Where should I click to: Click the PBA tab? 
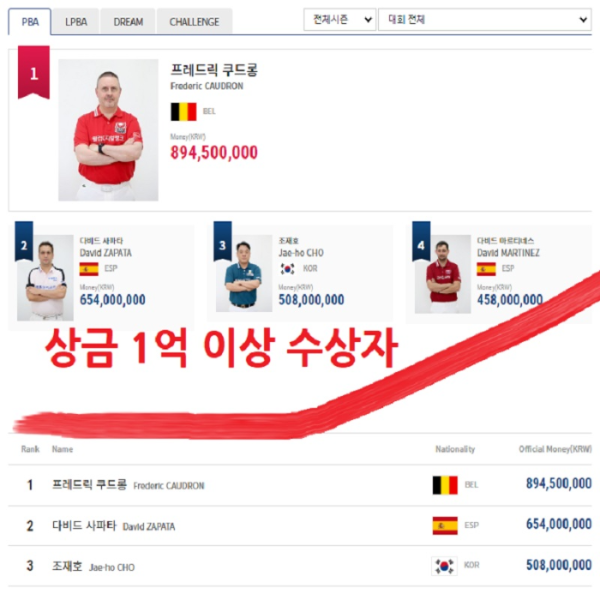pyautogui.click(x=30, y=21)
